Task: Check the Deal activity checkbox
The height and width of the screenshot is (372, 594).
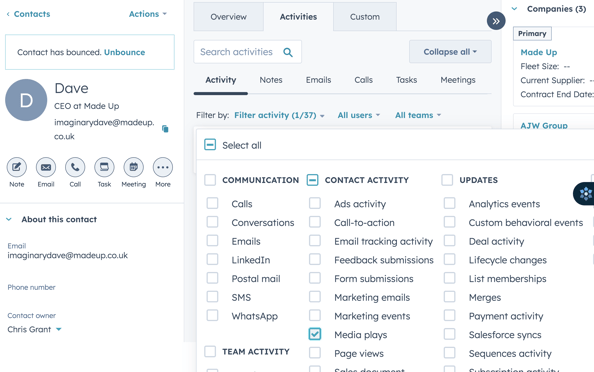Action: click(x=450, y=241)
